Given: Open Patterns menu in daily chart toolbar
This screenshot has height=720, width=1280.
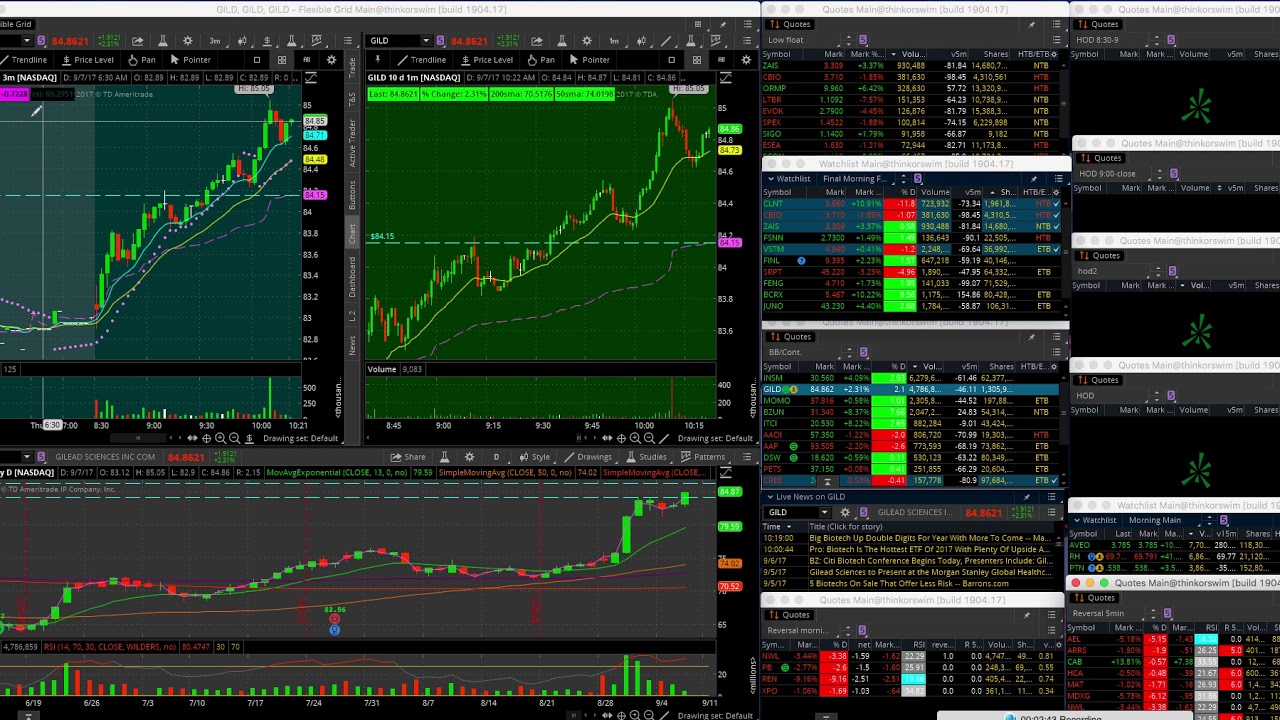Looking at the screenshot, I should pyautogui.click(x=702, y=457).
